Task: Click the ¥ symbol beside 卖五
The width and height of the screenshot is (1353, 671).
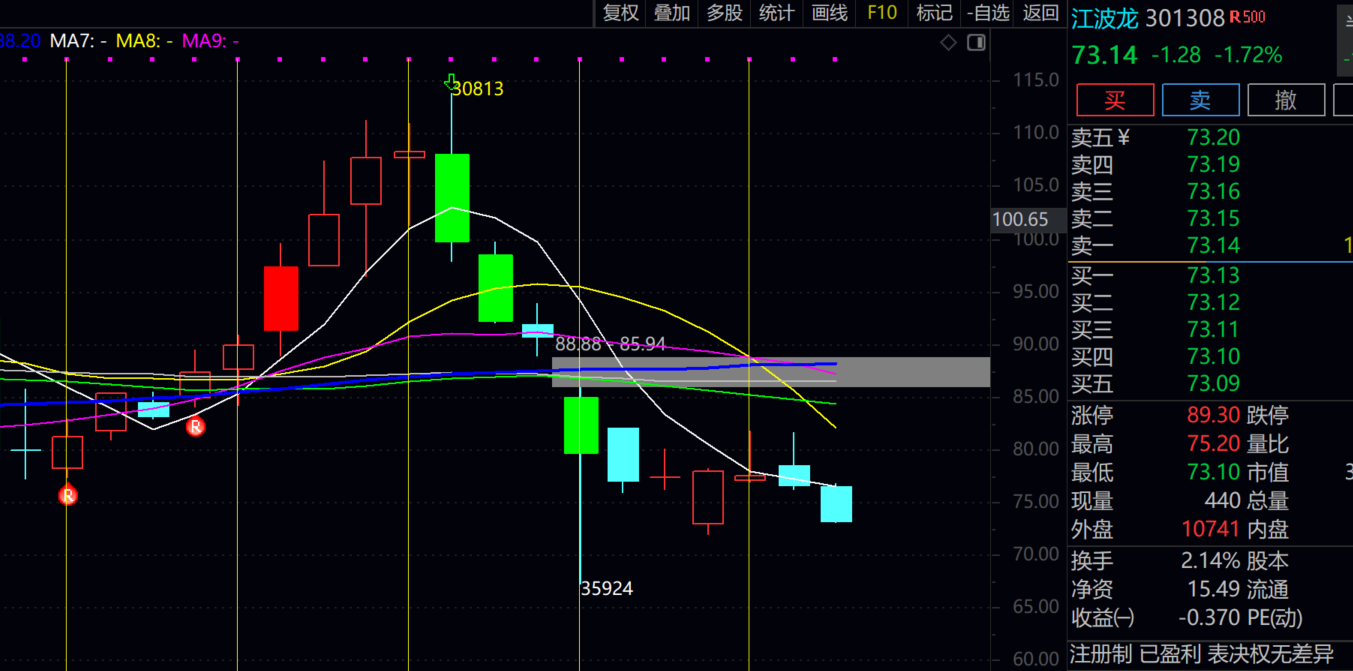Action: 1123,138
